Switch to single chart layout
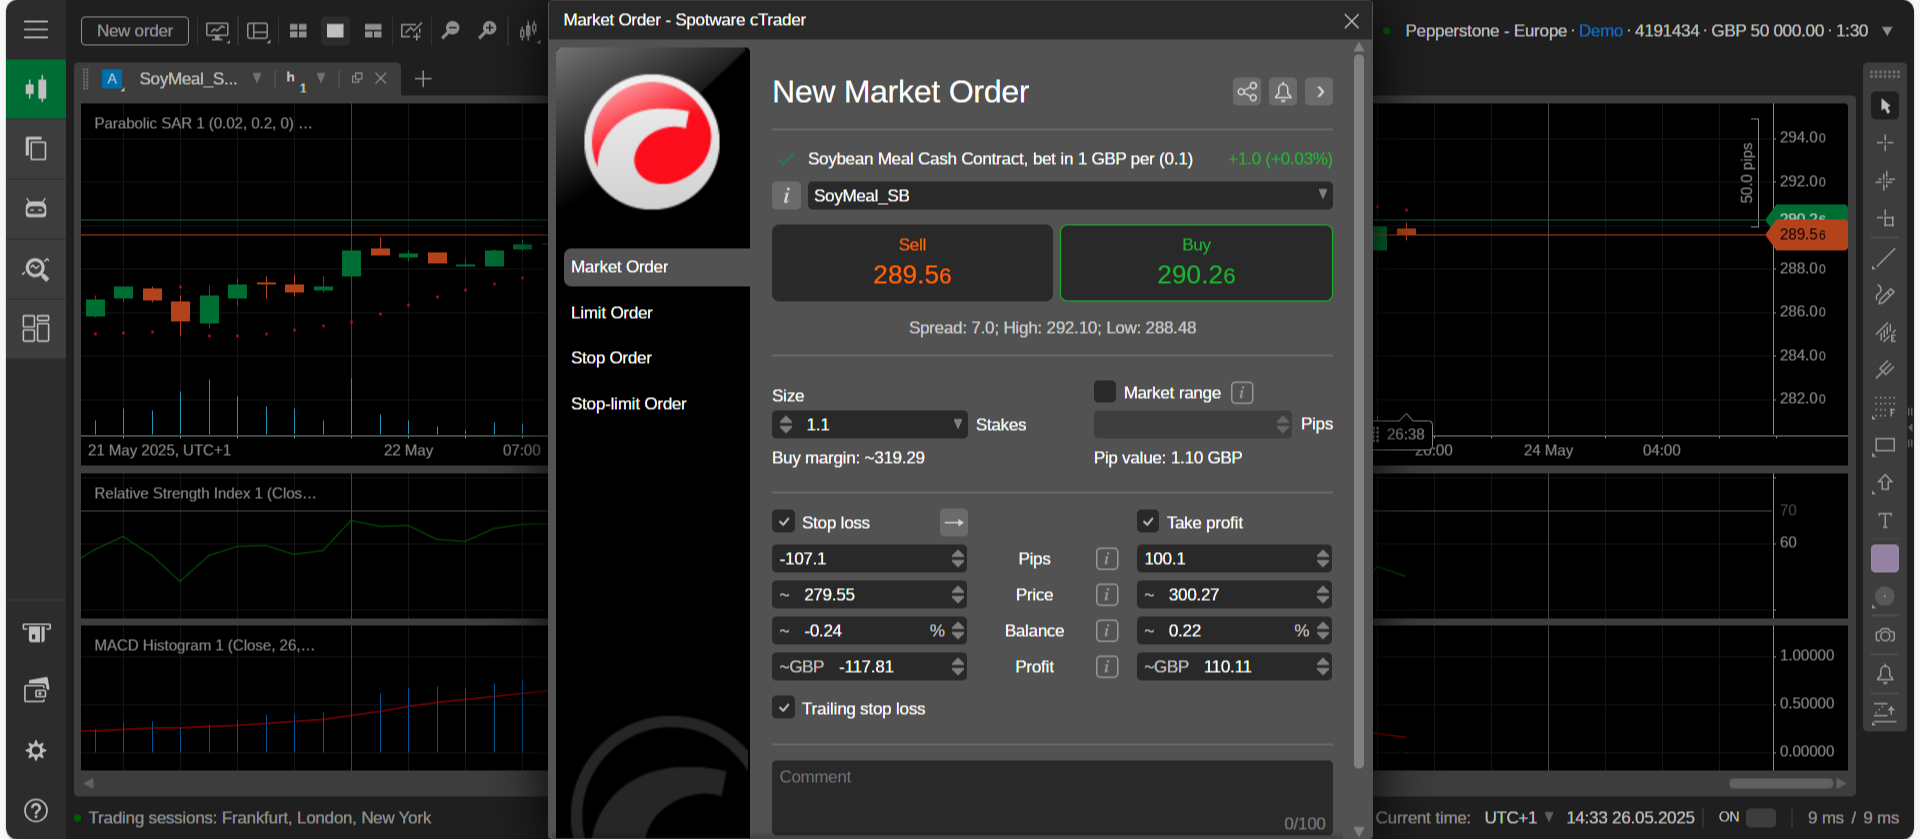Image resolution: width=1920 pixels, height=839 pixels. click(335, 31)
